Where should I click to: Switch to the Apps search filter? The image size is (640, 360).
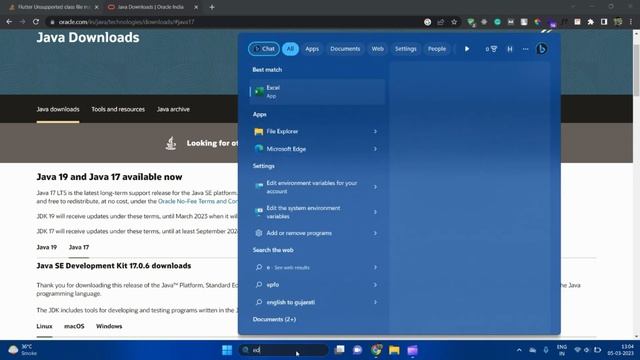(312, 49)
